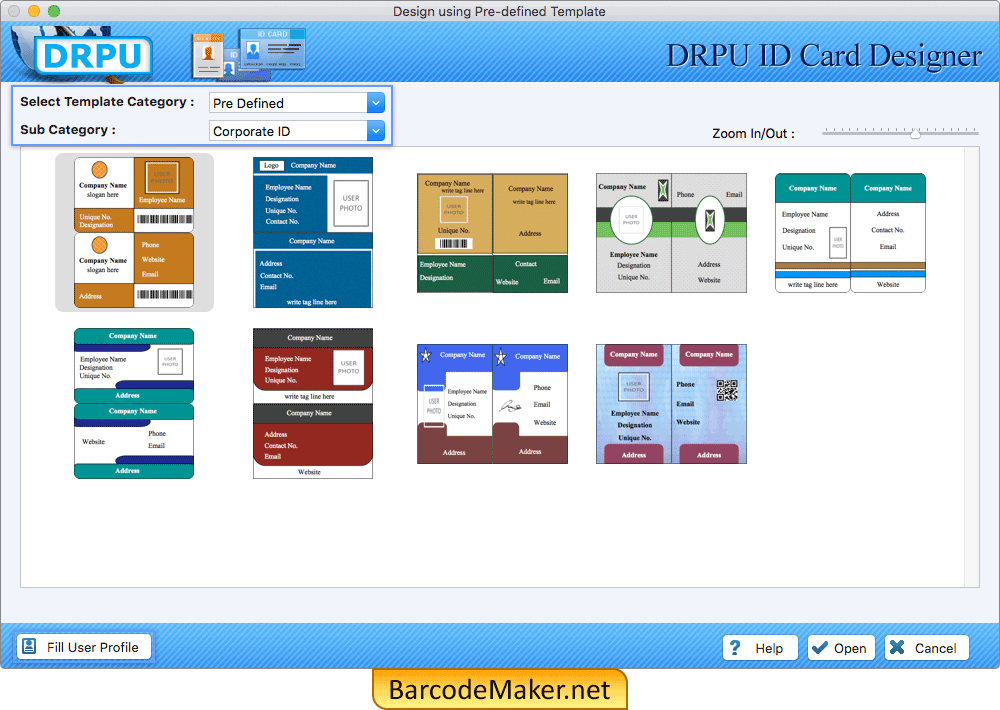Click the DRPU logo
The width and height of the screenshot is (1000, 710).
pos(93,55)
